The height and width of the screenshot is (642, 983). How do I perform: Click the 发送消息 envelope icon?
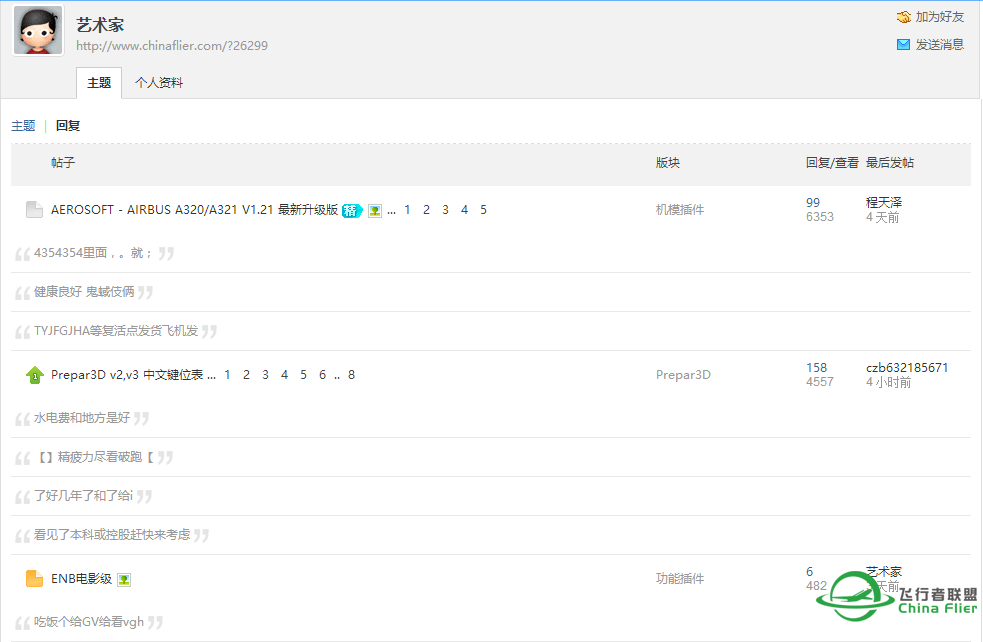[903, 45]
